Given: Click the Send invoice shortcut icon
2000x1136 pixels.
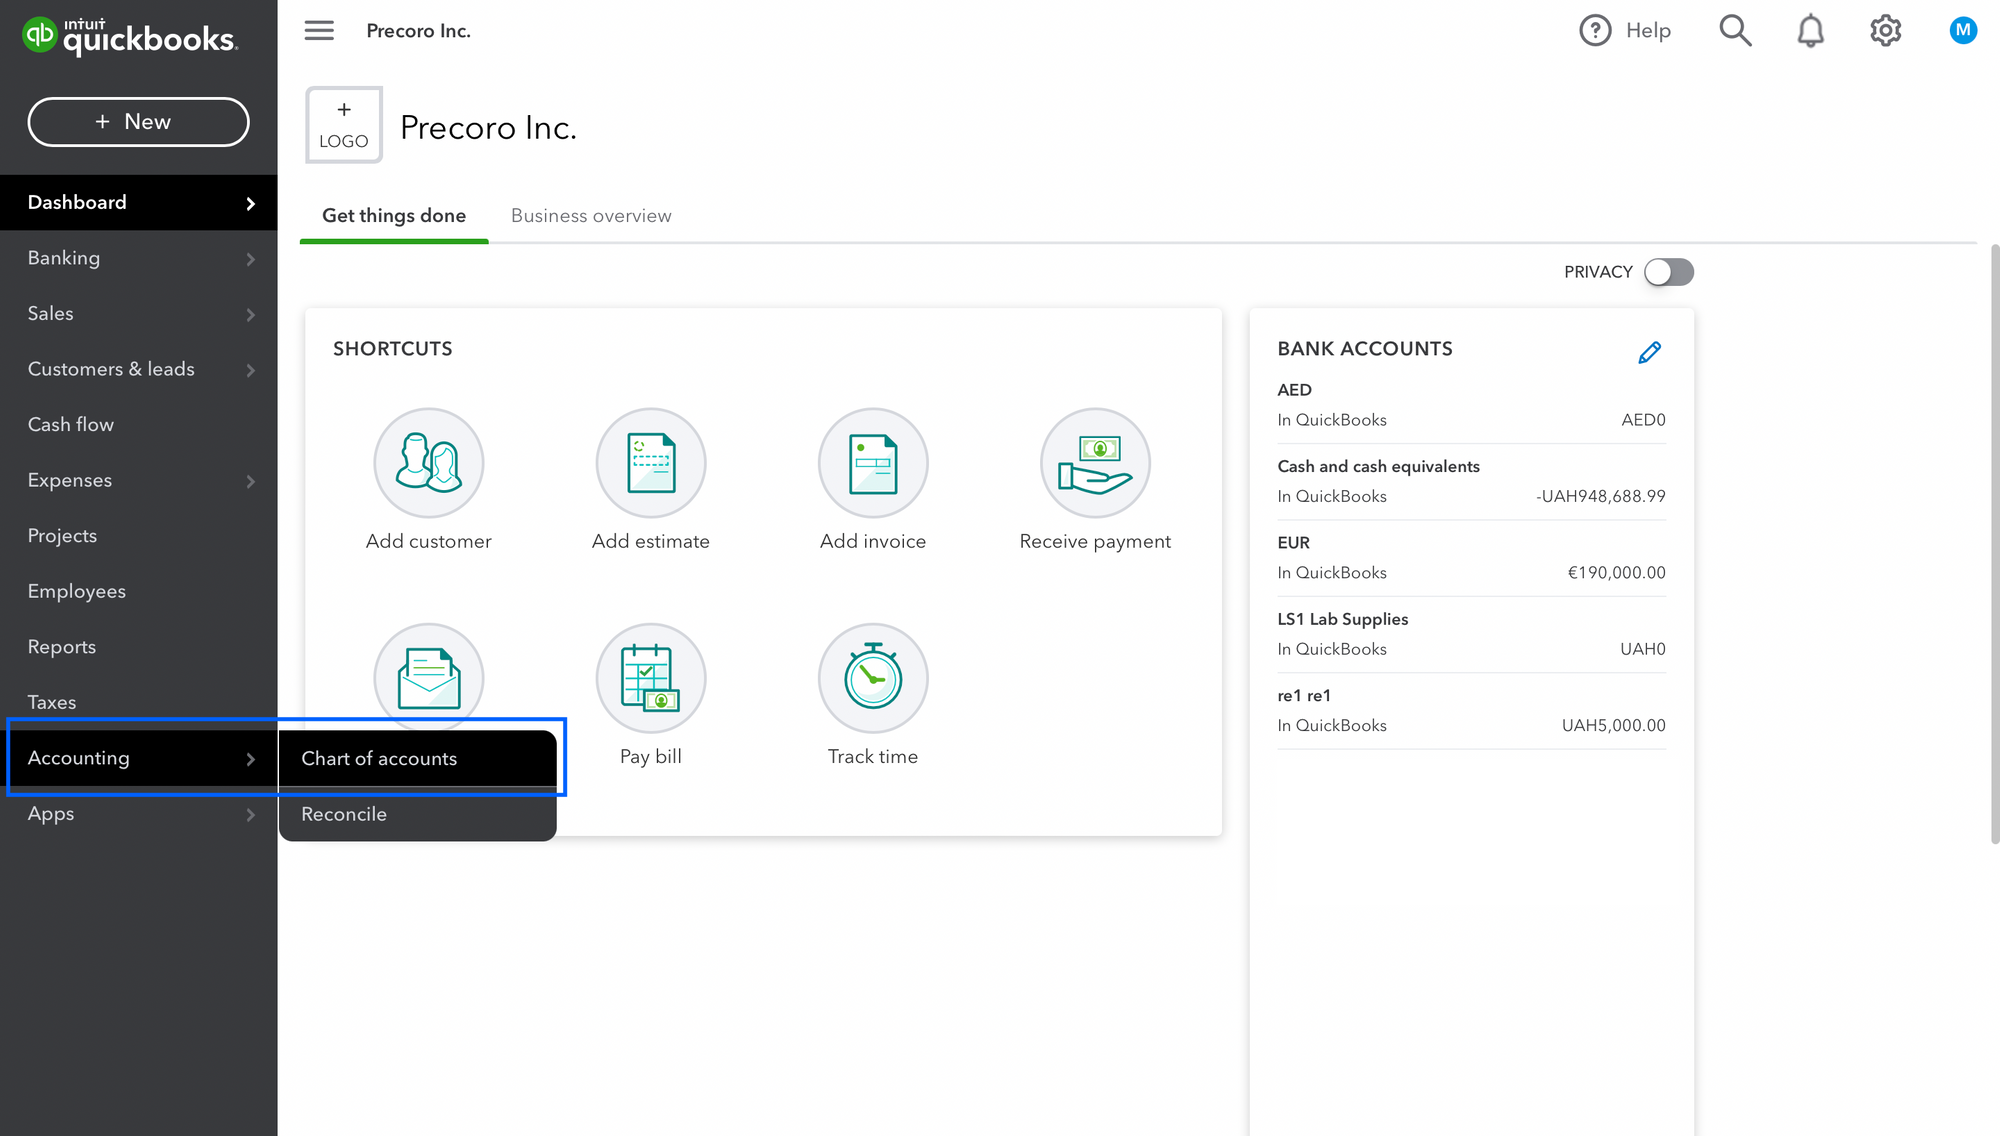Looking at the screenshot, I should click(x=427, y=676).
